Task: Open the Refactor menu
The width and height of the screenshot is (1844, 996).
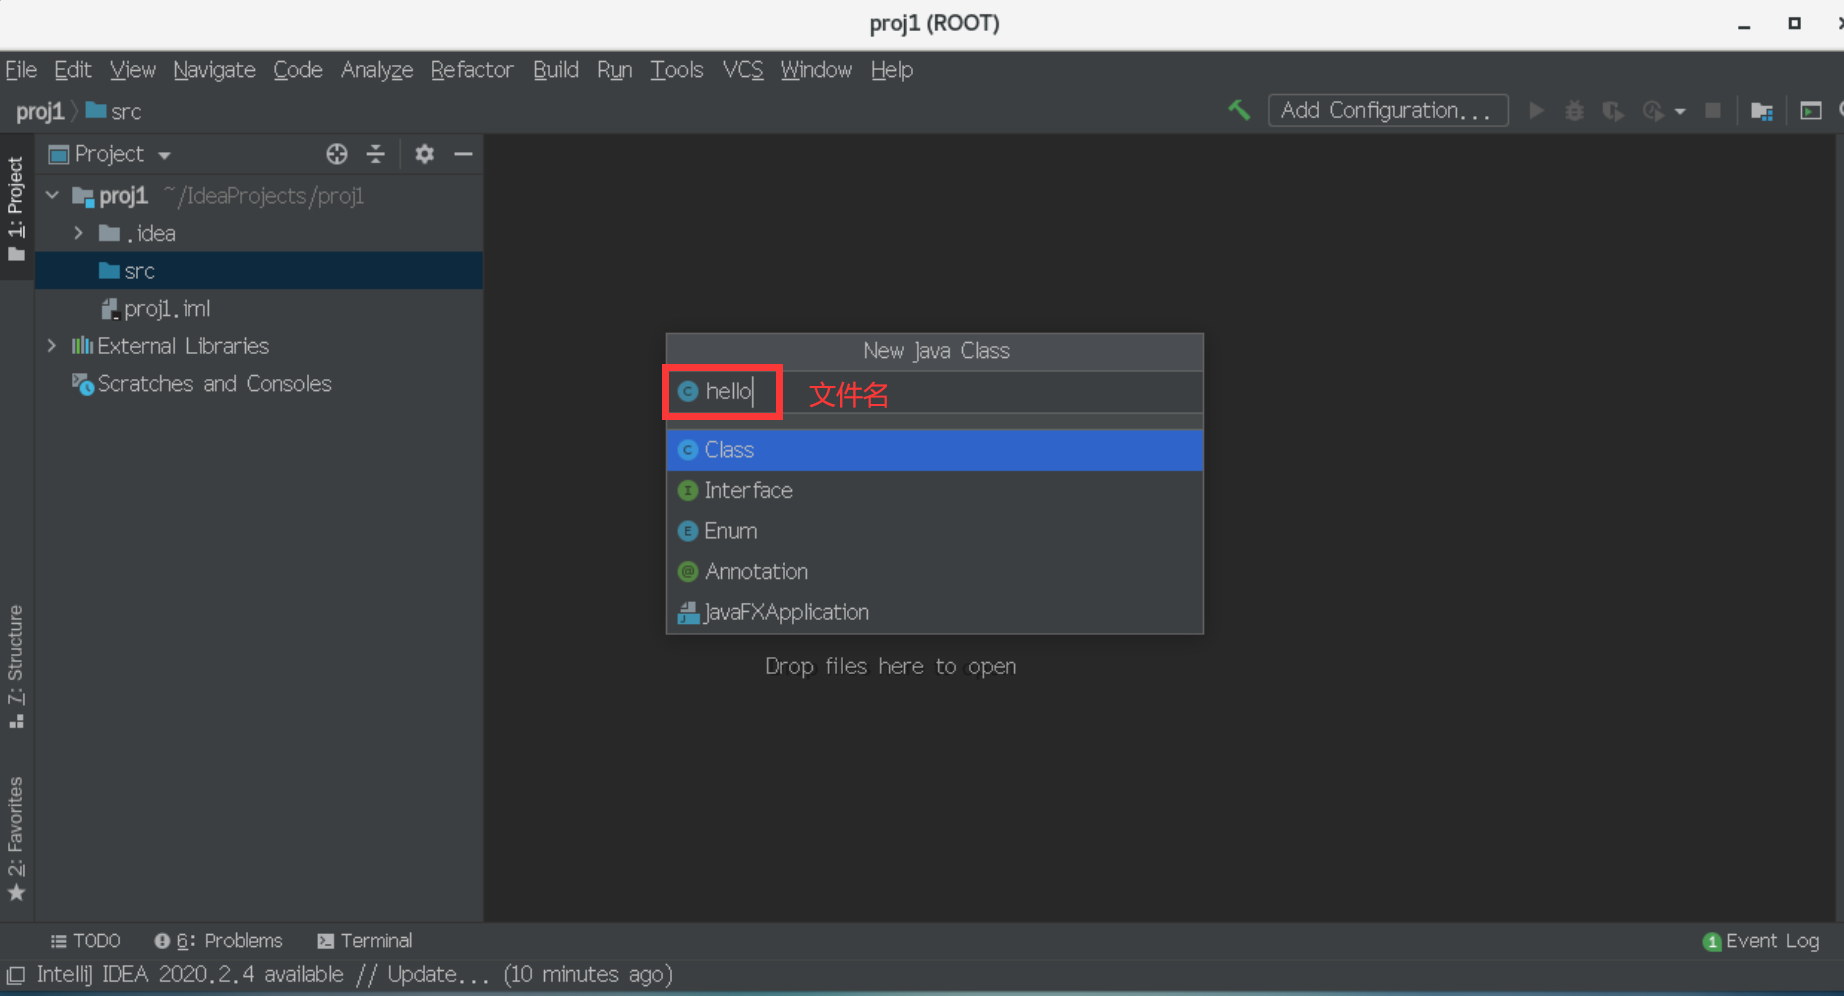Action: point(472,70)
